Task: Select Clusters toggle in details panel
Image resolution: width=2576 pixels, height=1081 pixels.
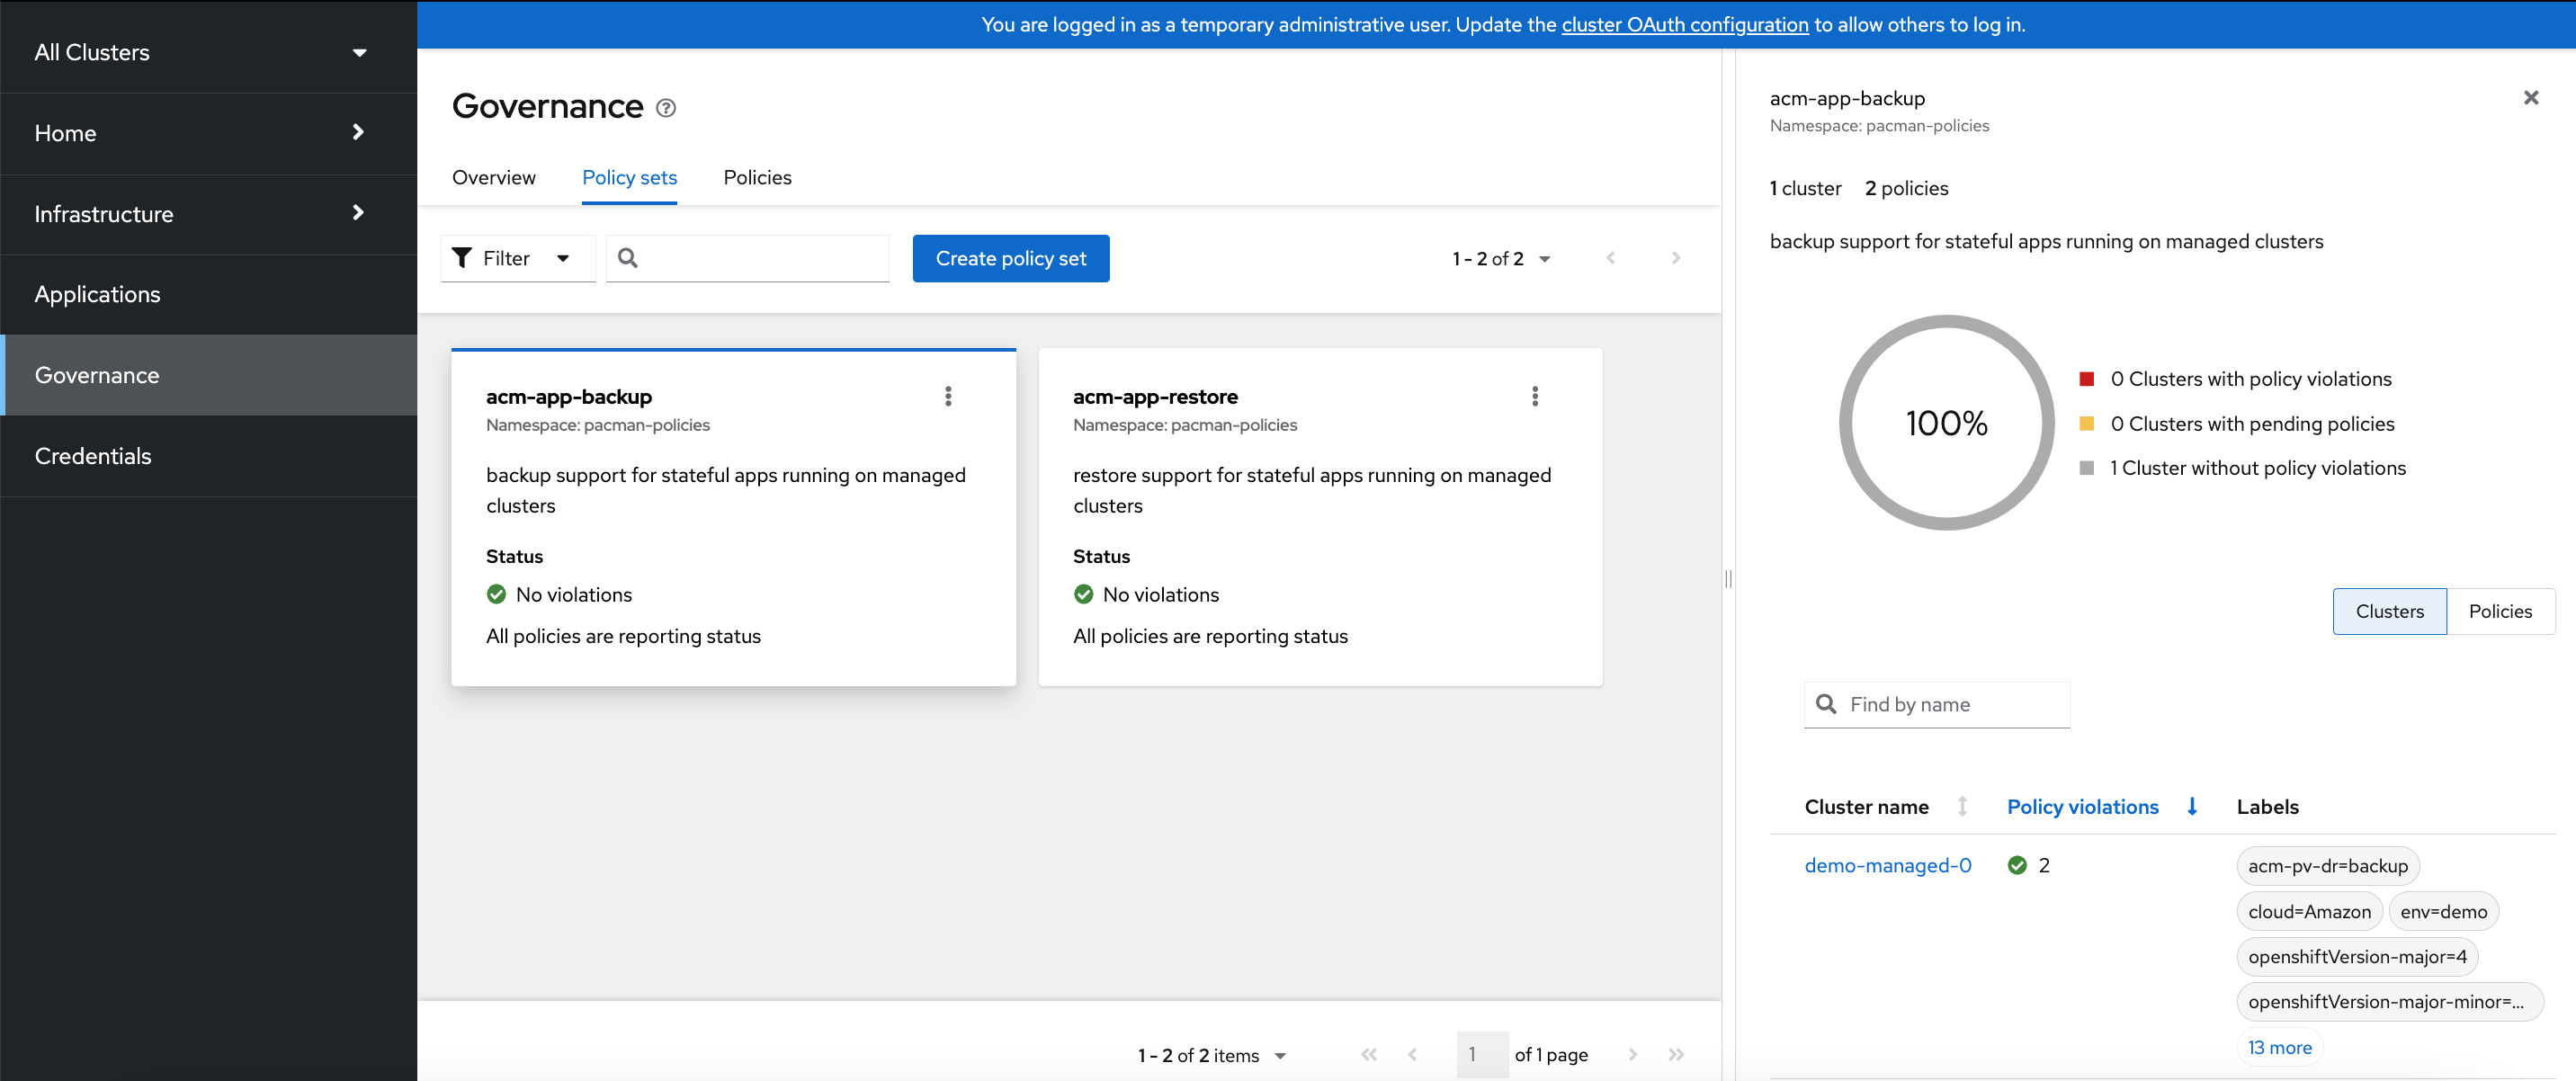Action: [2388, 611]
